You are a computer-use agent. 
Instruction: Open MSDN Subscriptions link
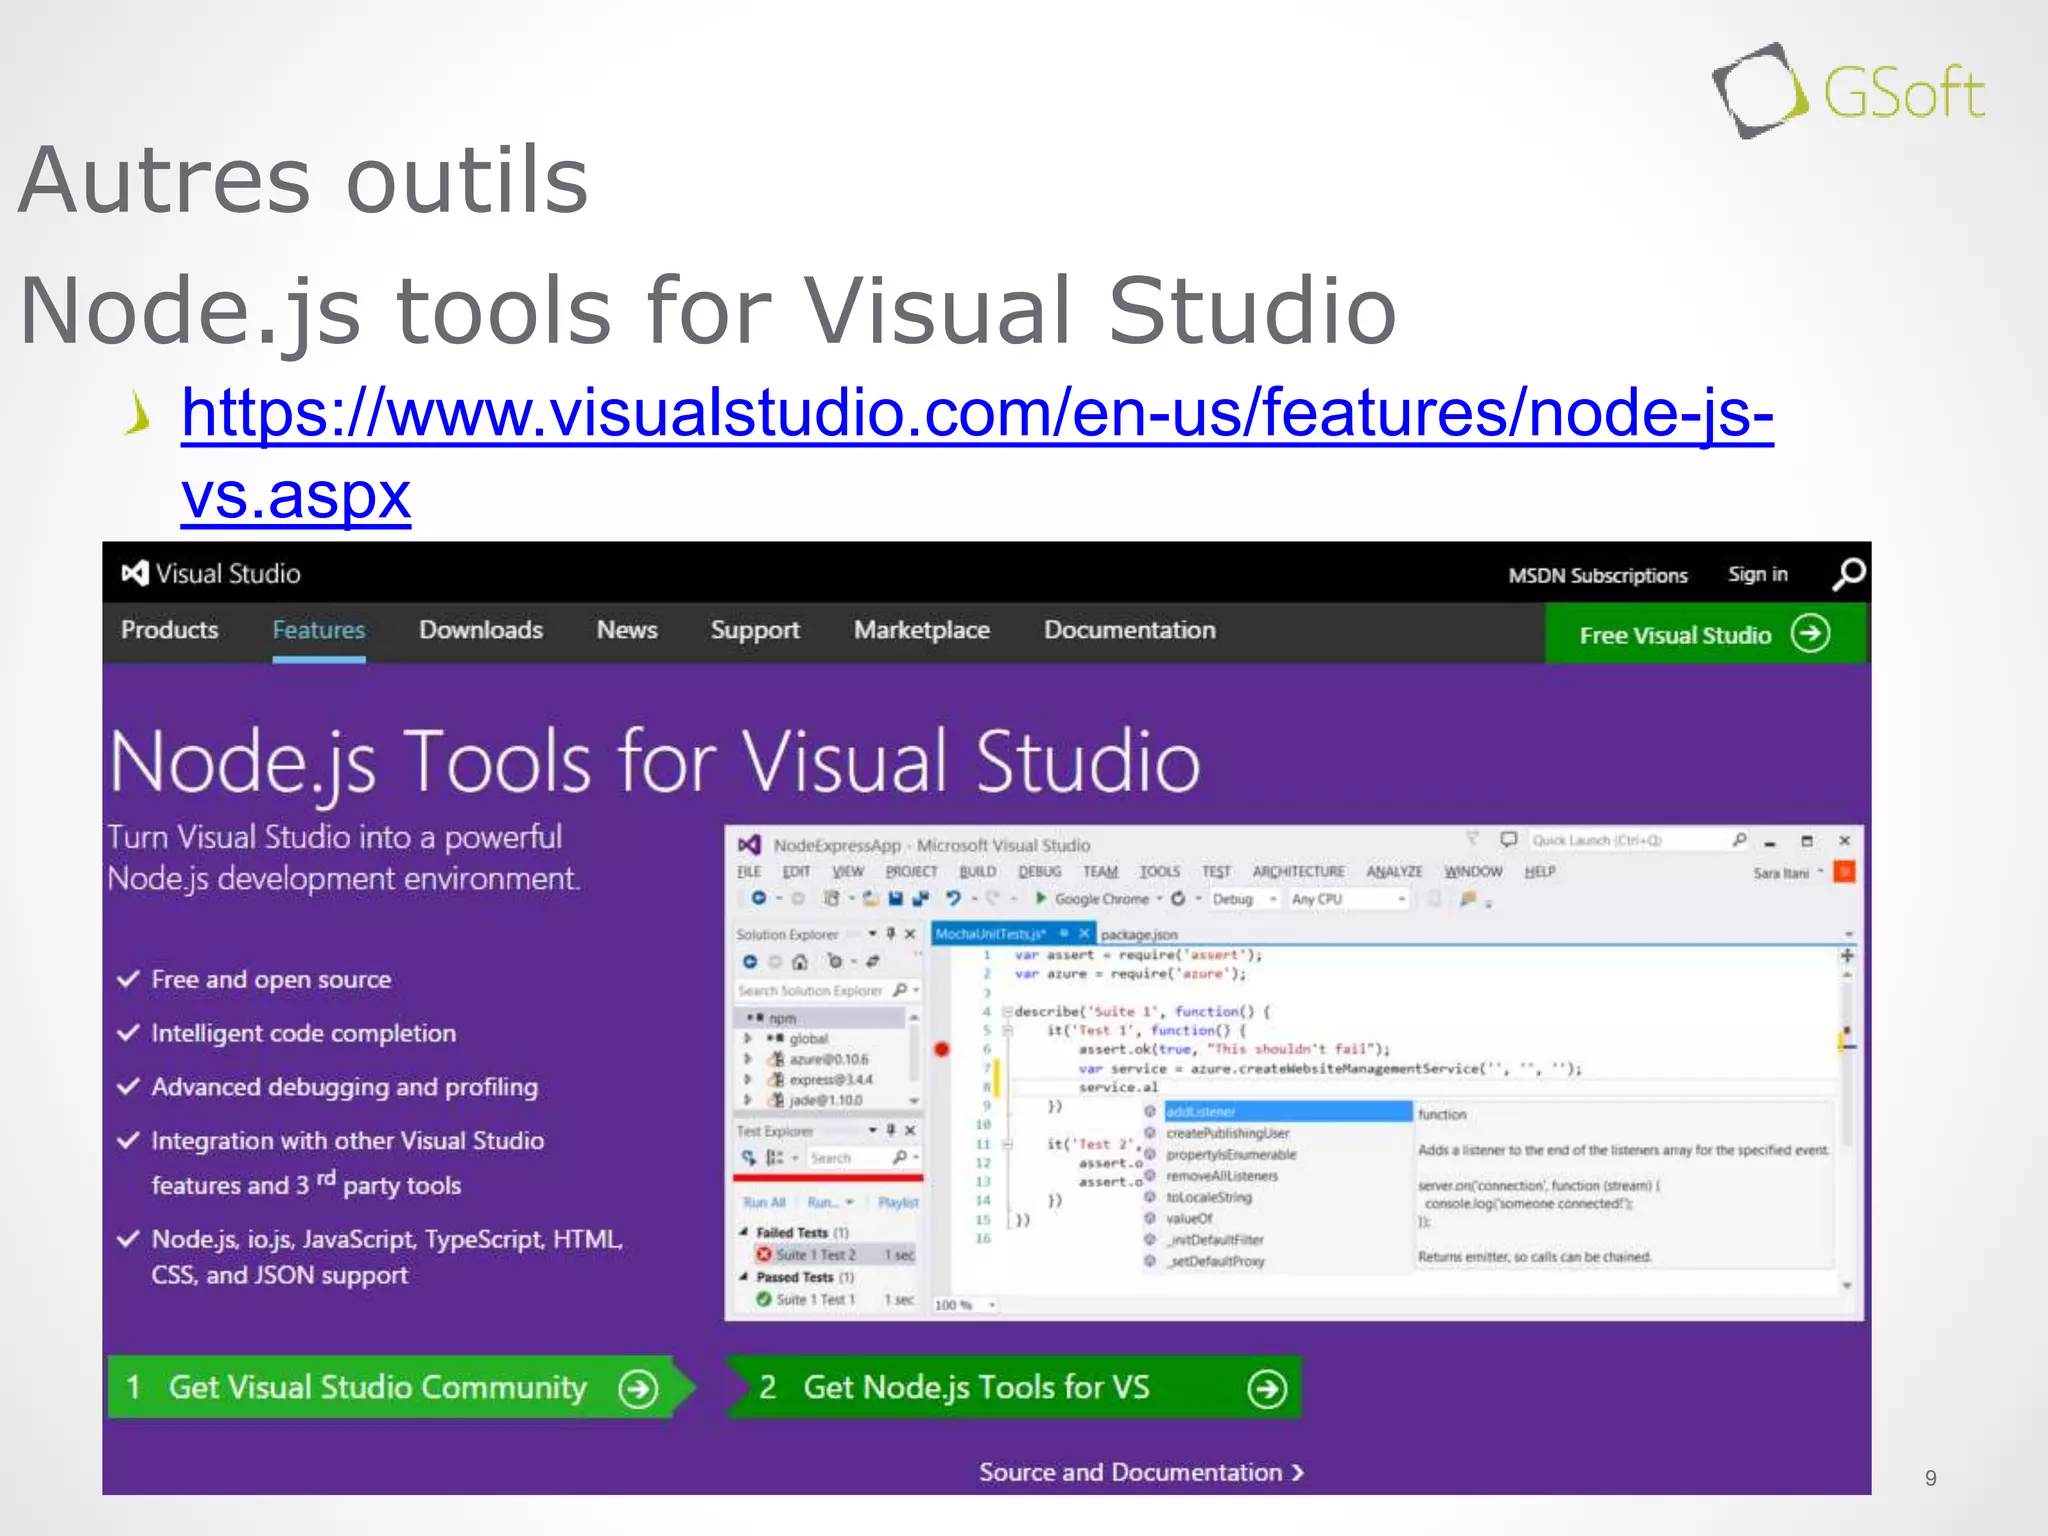click(x=1598, y=576)
